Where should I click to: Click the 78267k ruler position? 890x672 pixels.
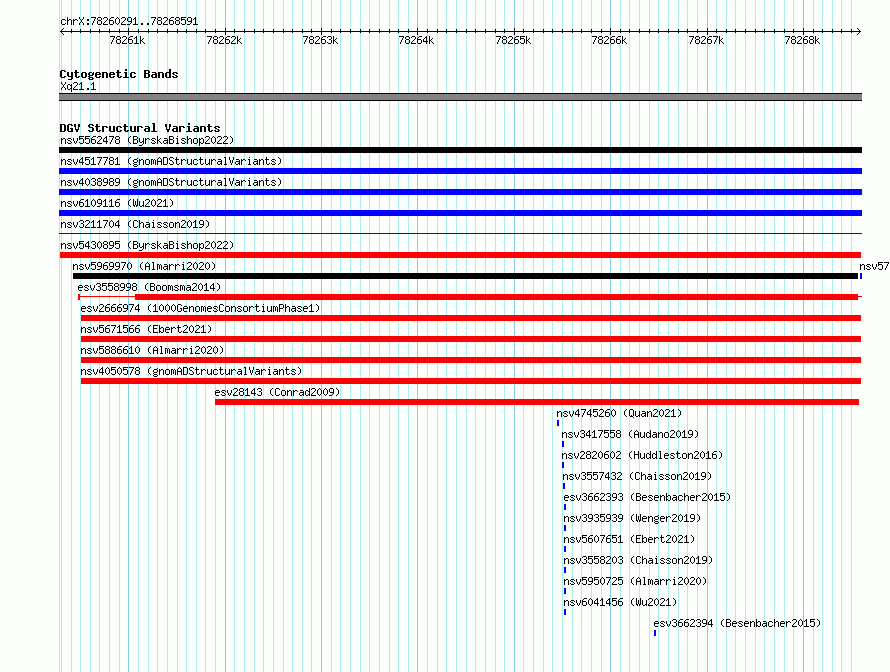[706, 40]
